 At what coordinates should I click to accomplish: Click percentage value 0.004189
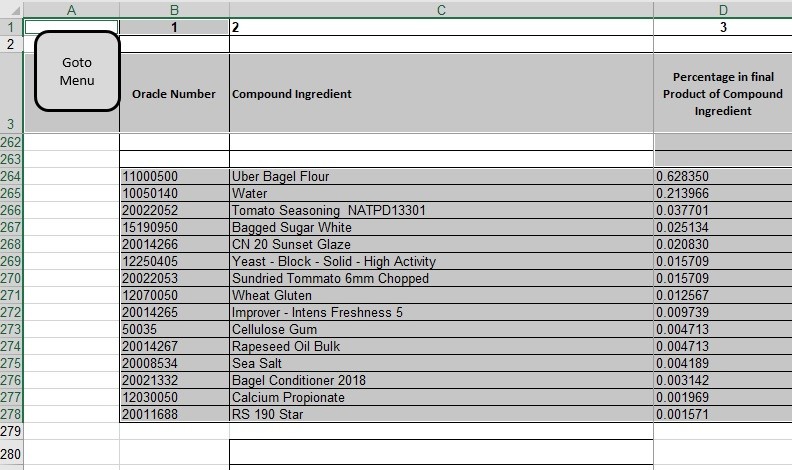pyautogui.click(x=723, y=363)
